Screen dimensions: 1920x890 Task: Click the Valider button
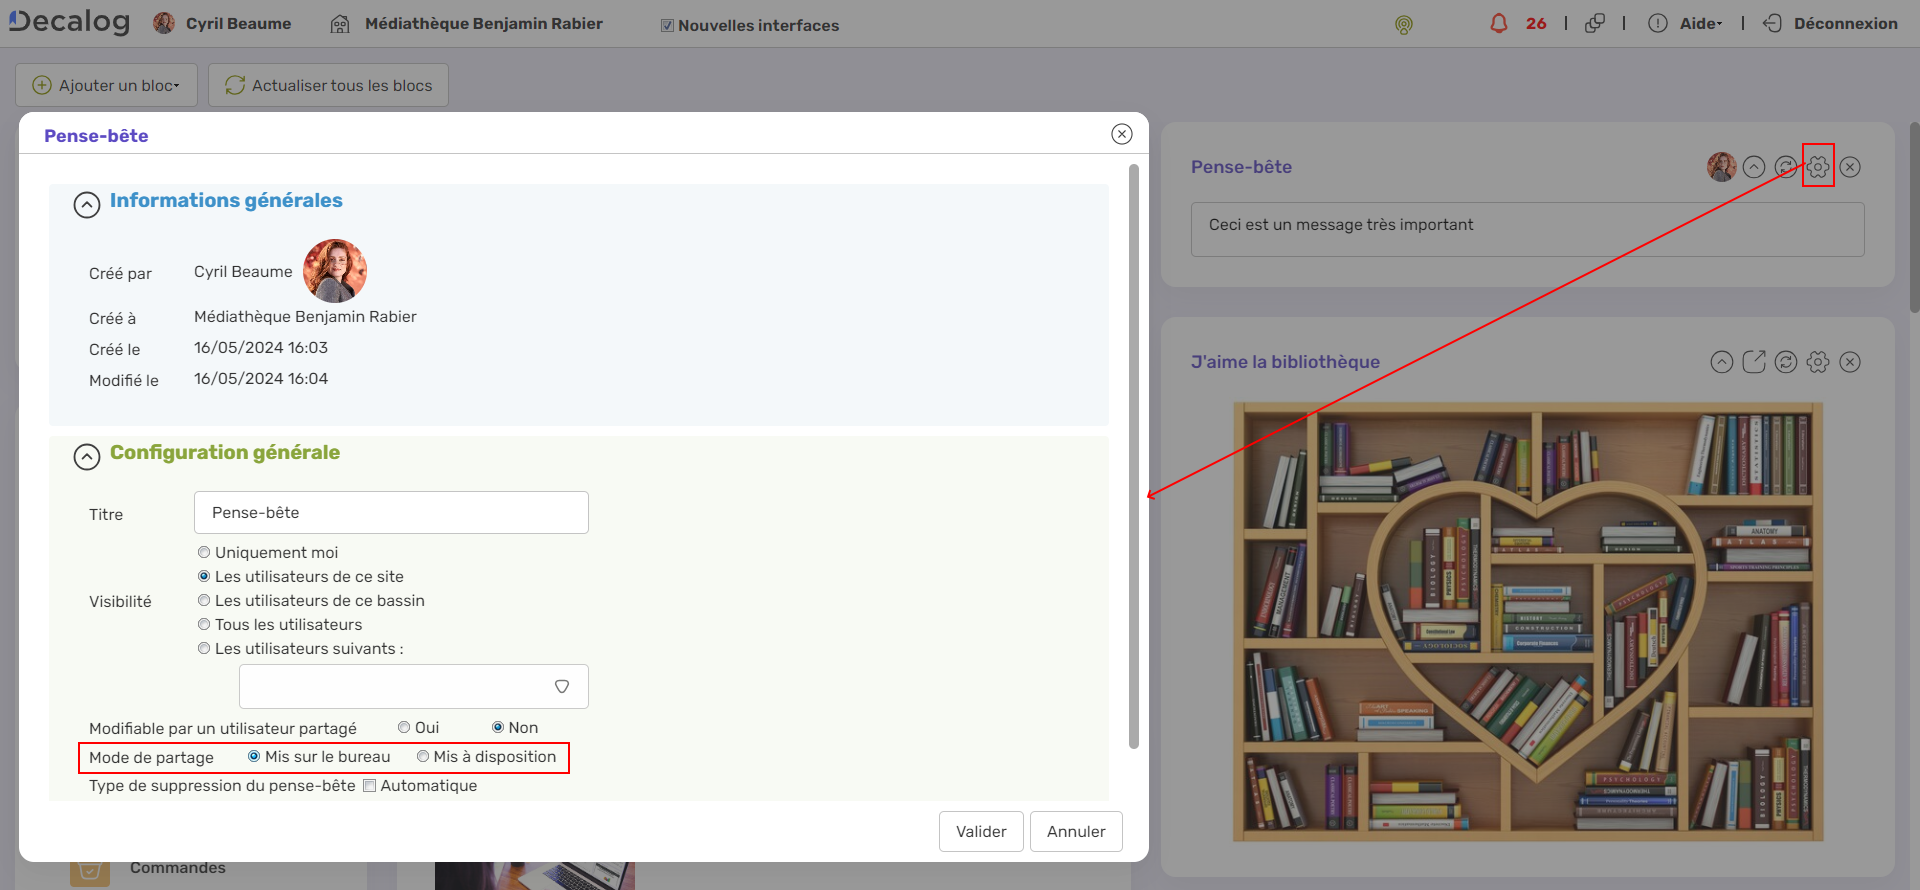click(980, 832)
